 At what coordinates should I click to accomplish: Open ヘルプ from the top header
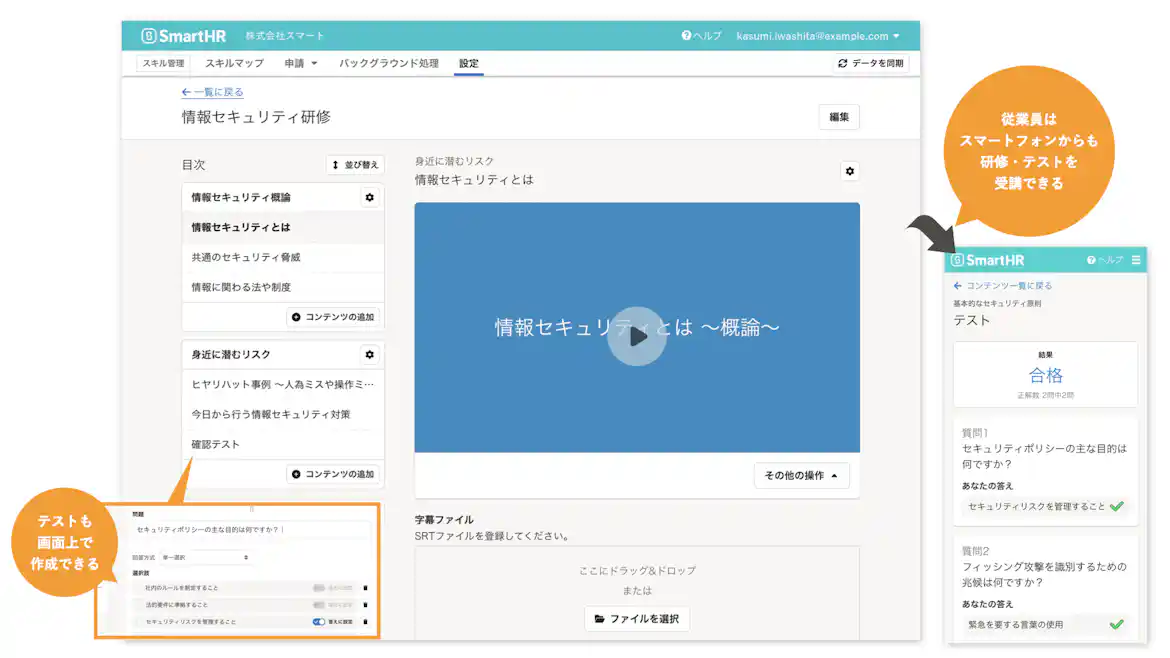(x=701, y=35)
